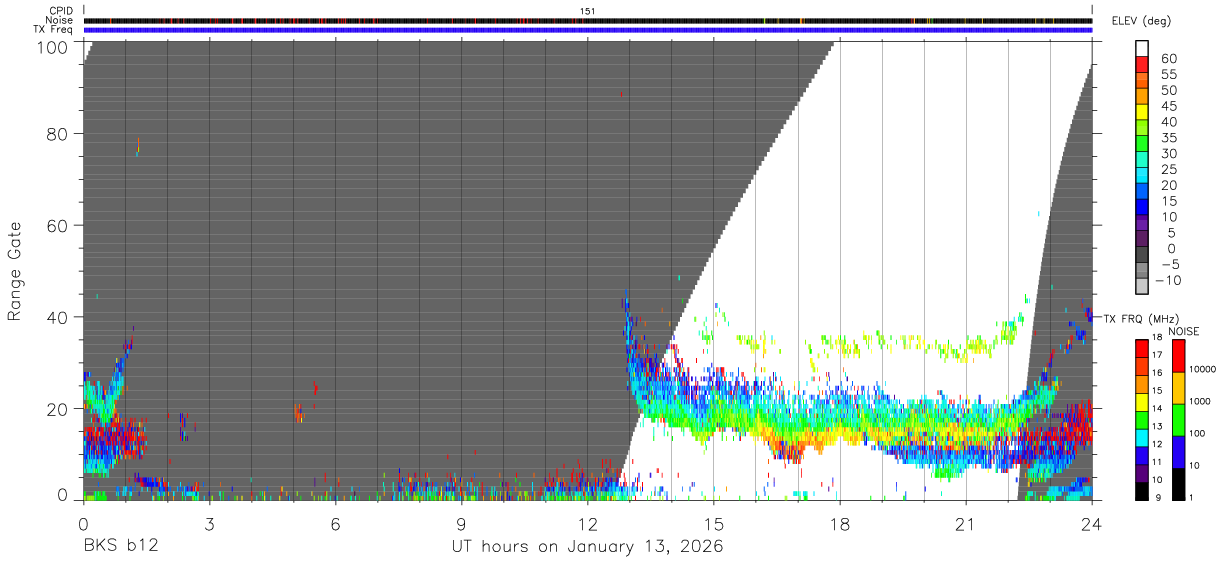This screenshot has width=1228, height=567.
Task: Click the '18' hour tick on time axis
Action: click(x=840, y=524)
